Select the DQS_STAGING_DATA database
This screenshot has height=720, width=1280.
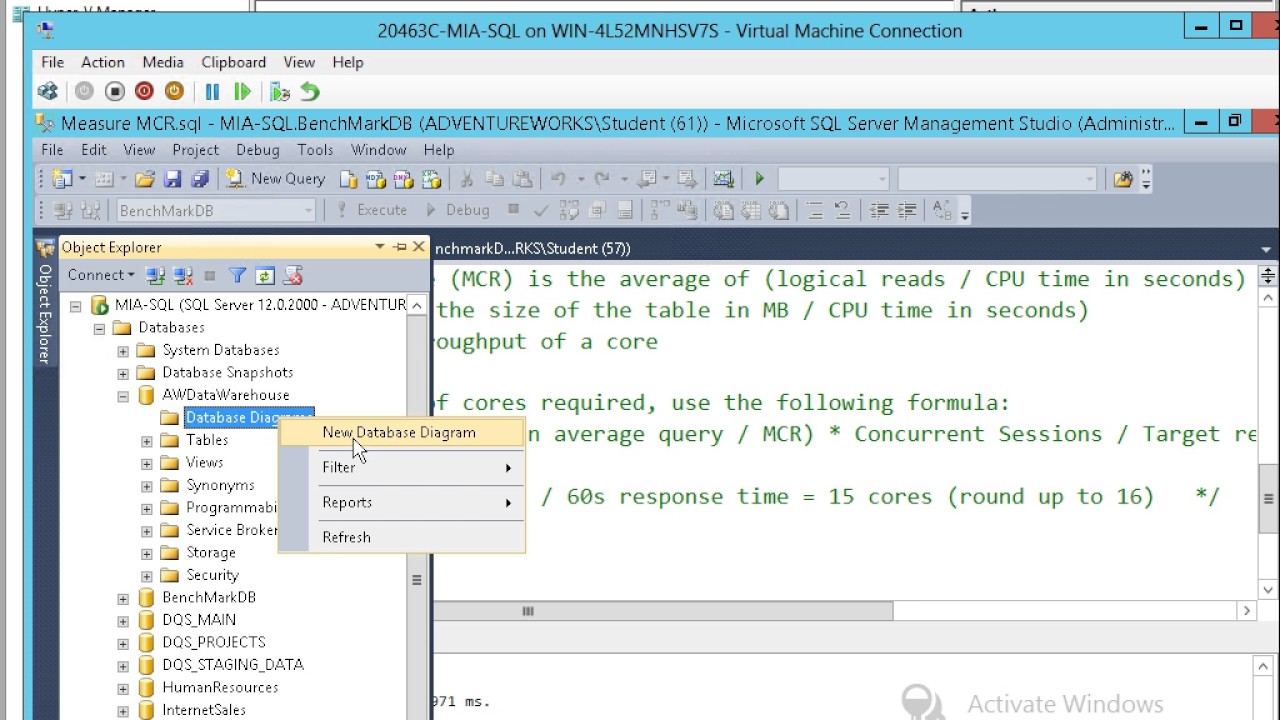pos(233,665)
